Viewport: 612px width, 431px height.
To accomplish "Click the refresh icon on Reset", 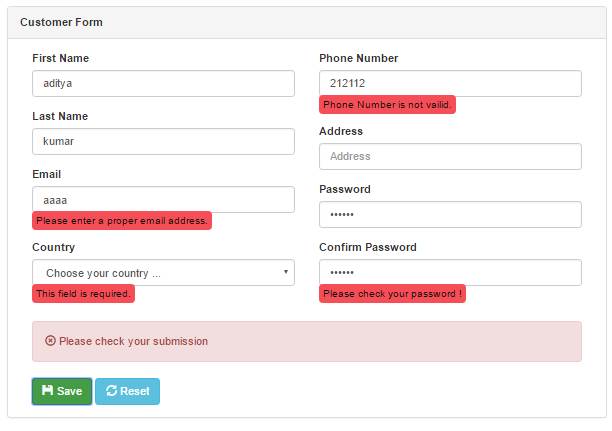I will (x=111, y=391).
